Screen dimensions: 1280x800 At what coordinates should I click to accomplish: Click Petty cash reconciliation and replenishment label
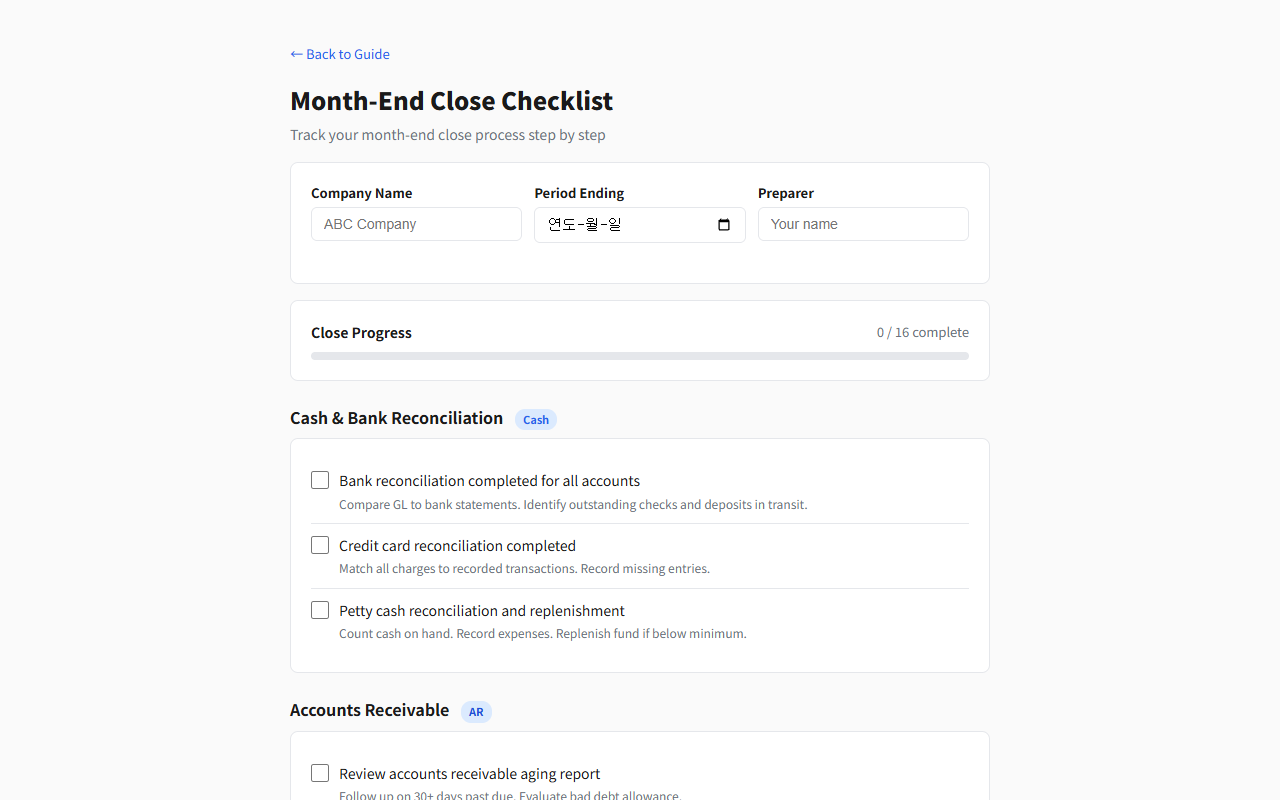coord(481,611)
